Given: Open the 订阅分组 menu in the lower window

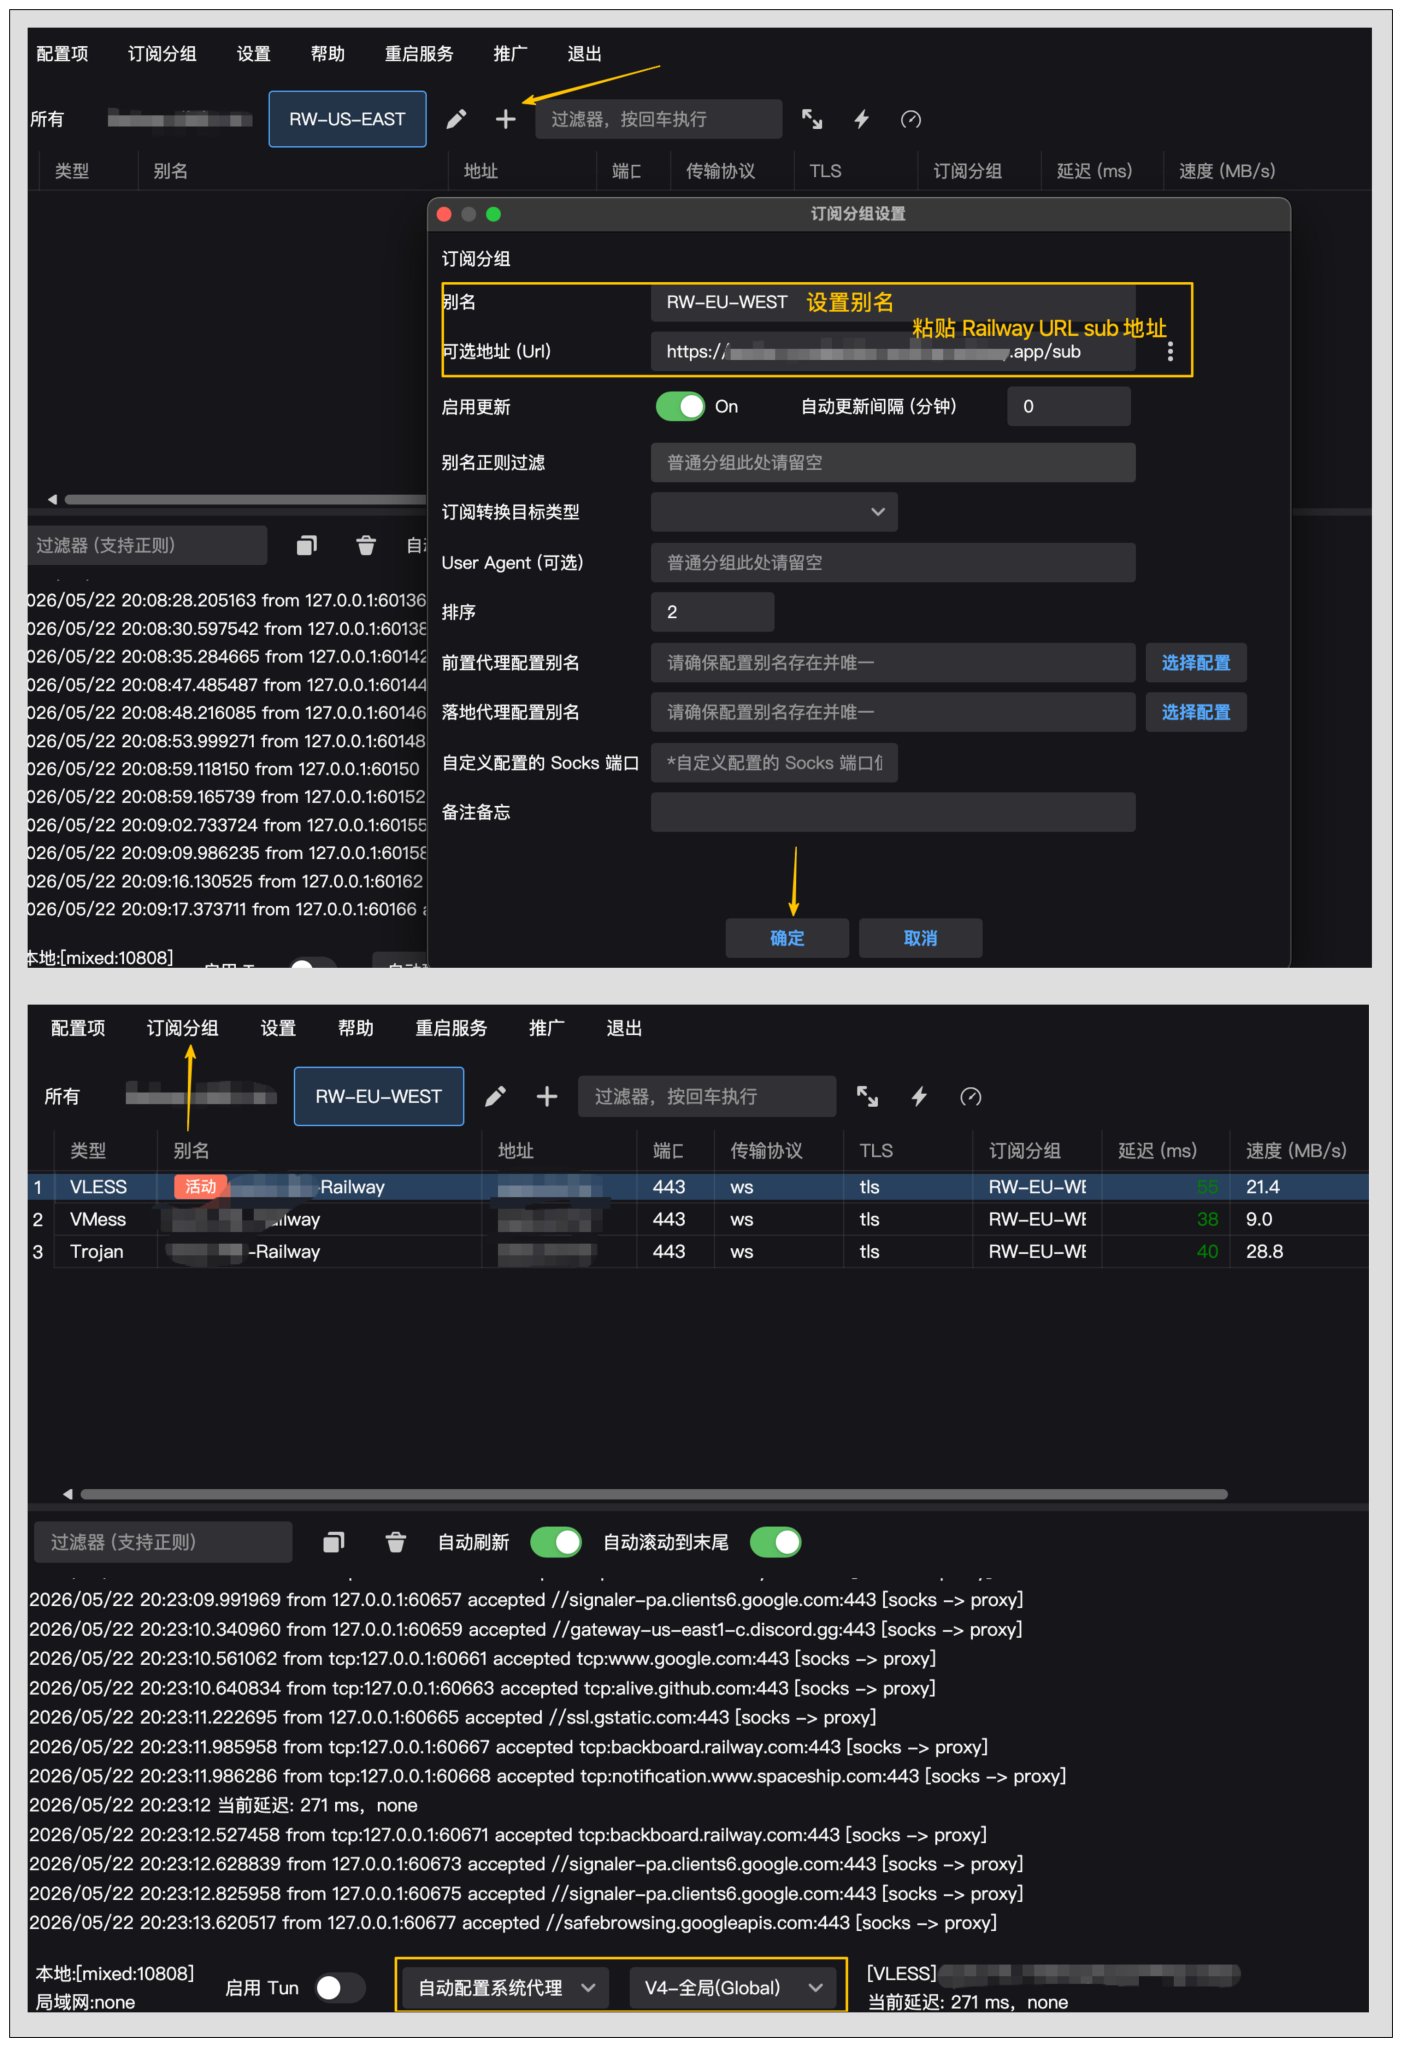Looking at the screenshot, I should tap(182, 1028).
